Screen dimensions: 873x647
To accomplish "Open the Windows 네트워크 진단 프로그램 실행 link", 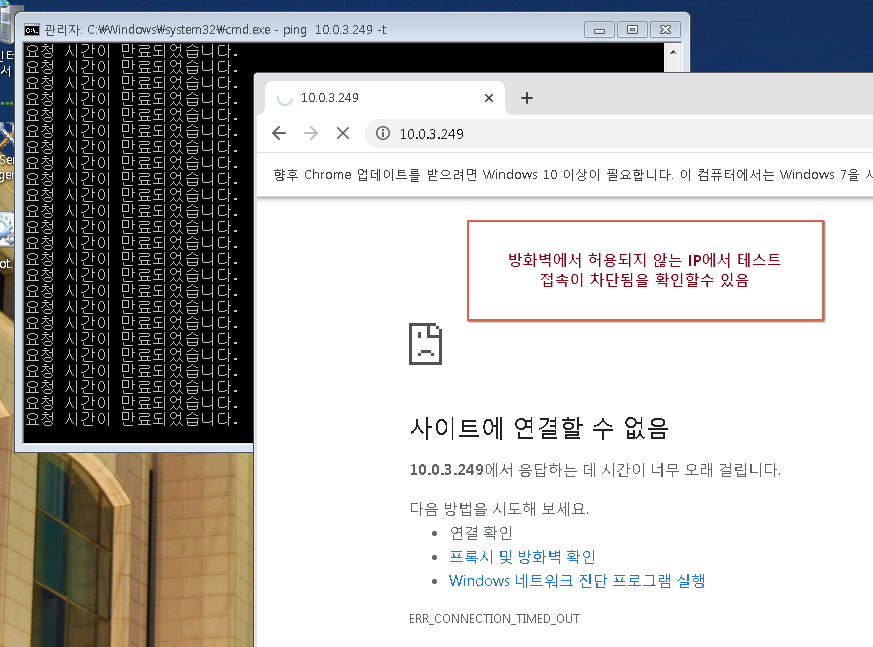I will [577, 581].
